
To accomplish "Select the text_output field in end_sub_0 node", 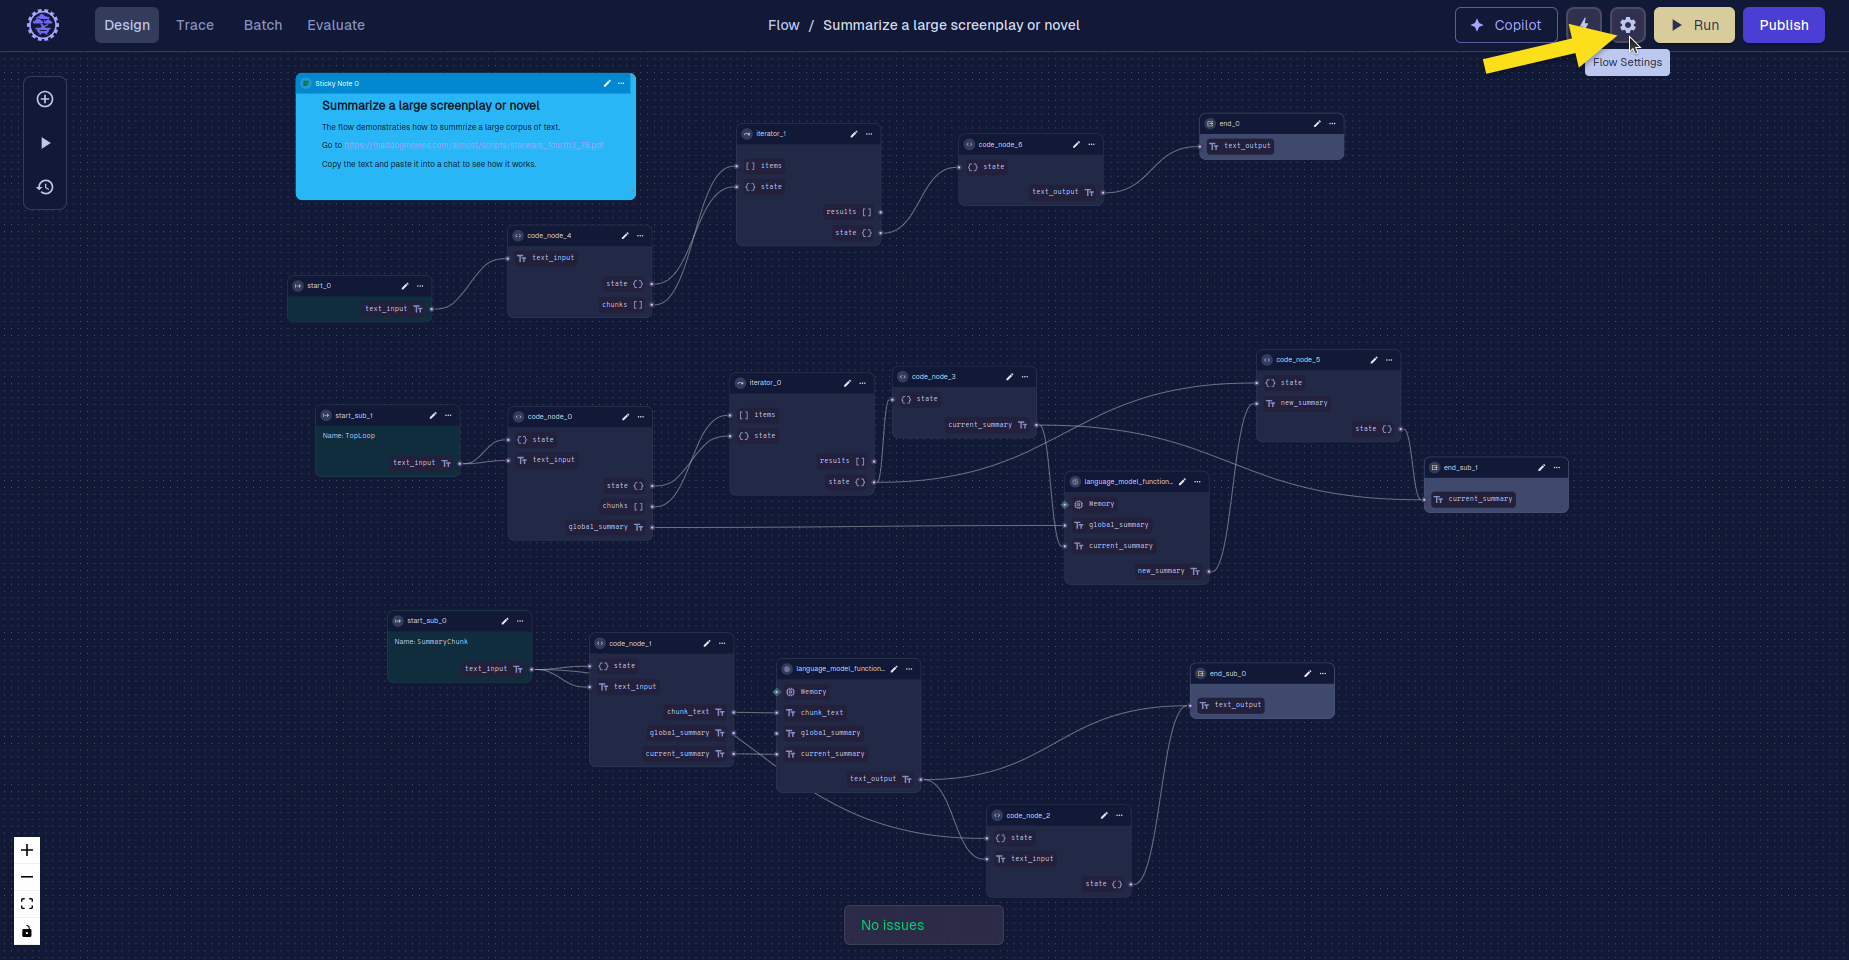I will [1230, 705].
